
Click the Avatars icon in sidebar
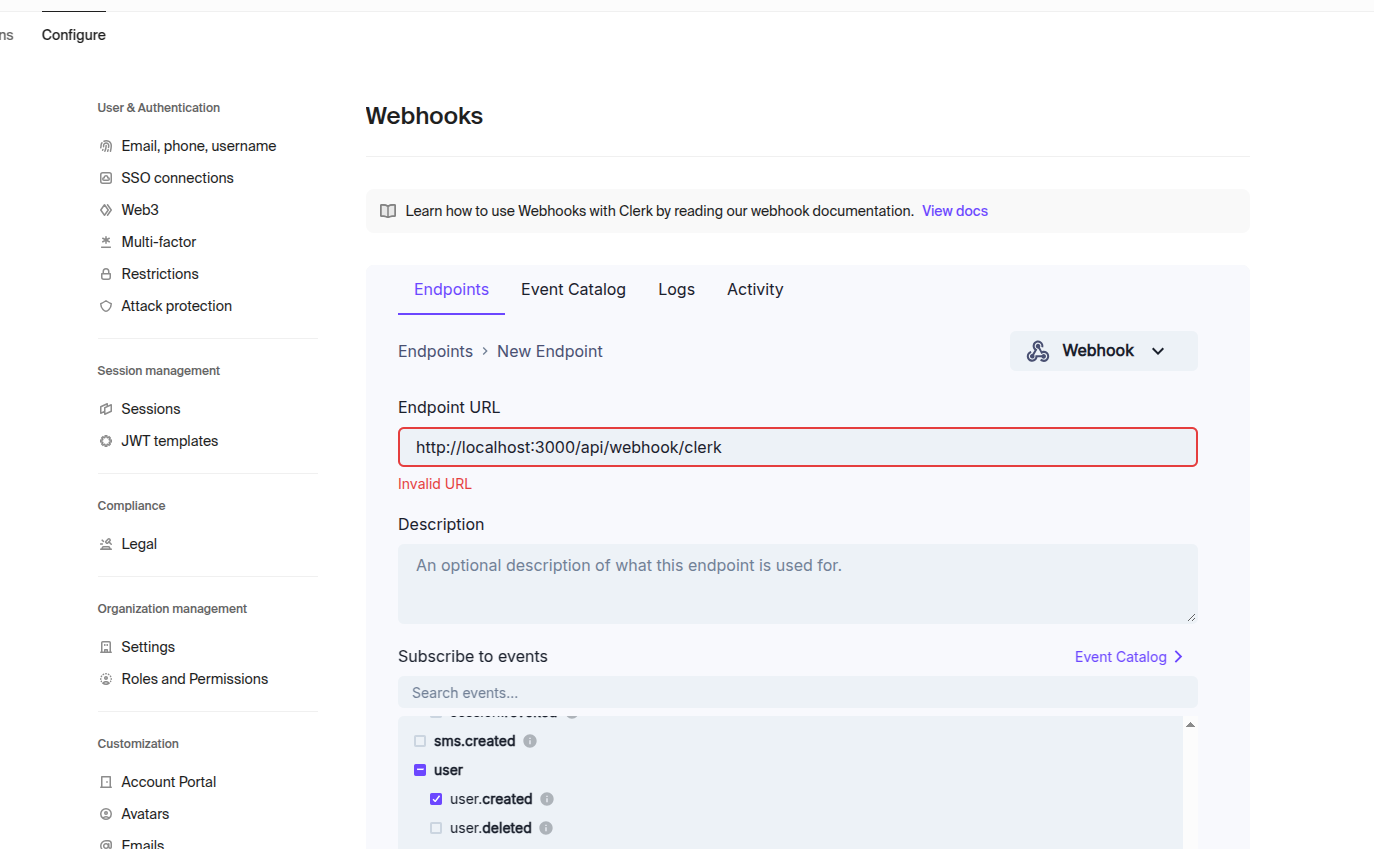[106, 814]
